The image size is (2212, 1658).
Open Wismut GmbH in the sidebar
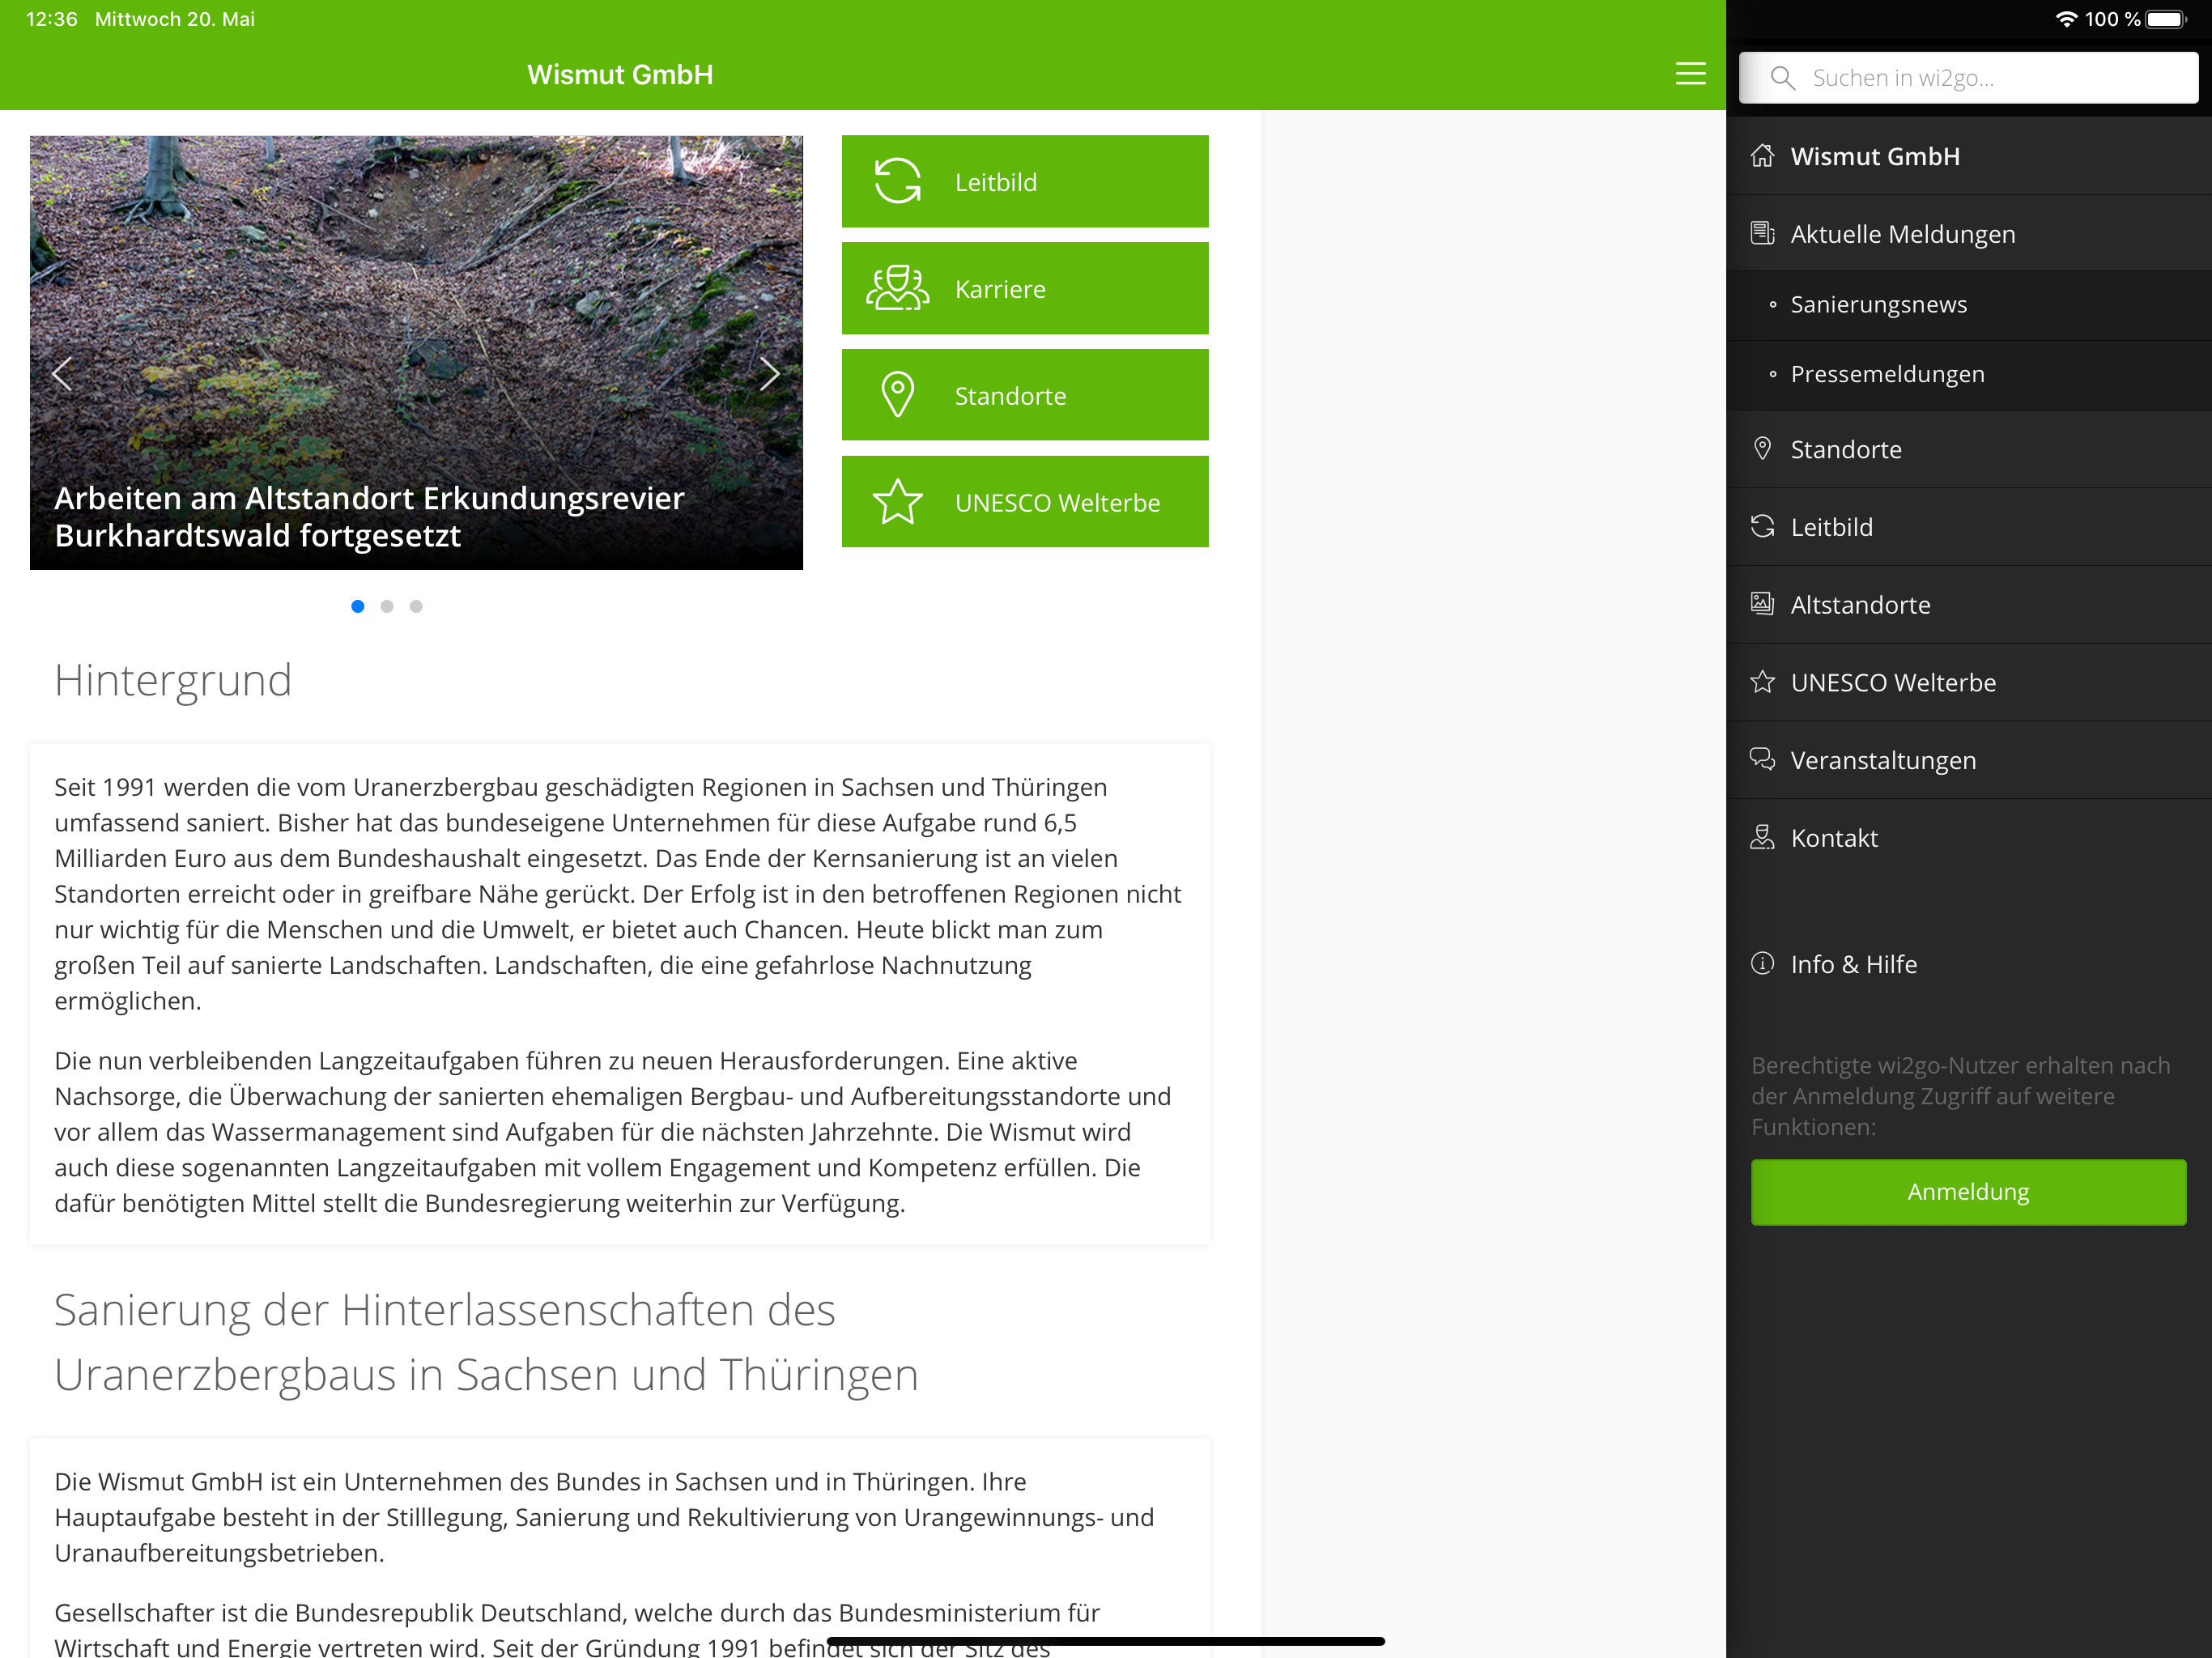coord(1968,156)
